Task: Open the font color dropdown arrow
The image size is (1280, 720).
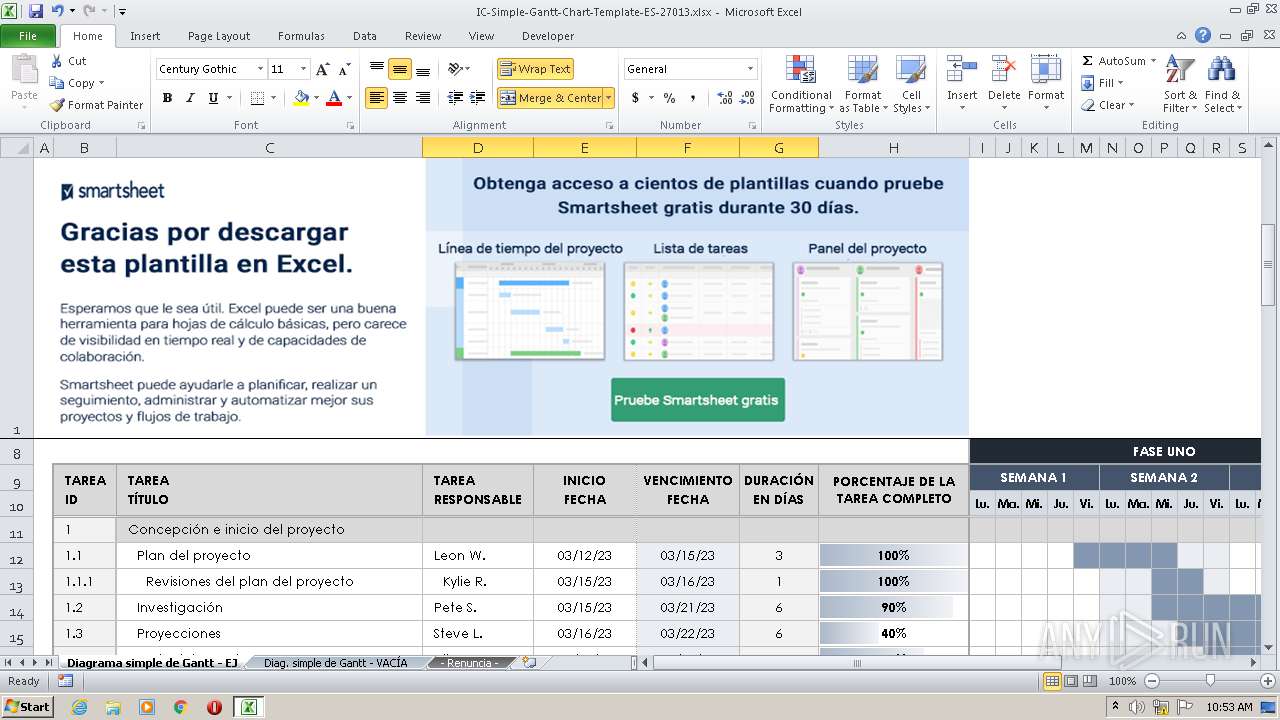Action: point(349,98)
